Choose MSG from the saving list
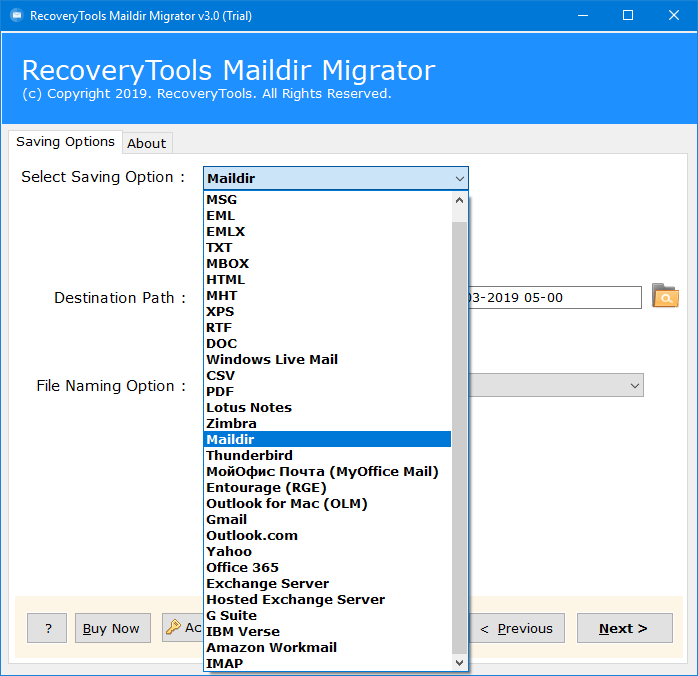 tap(328, 200)
